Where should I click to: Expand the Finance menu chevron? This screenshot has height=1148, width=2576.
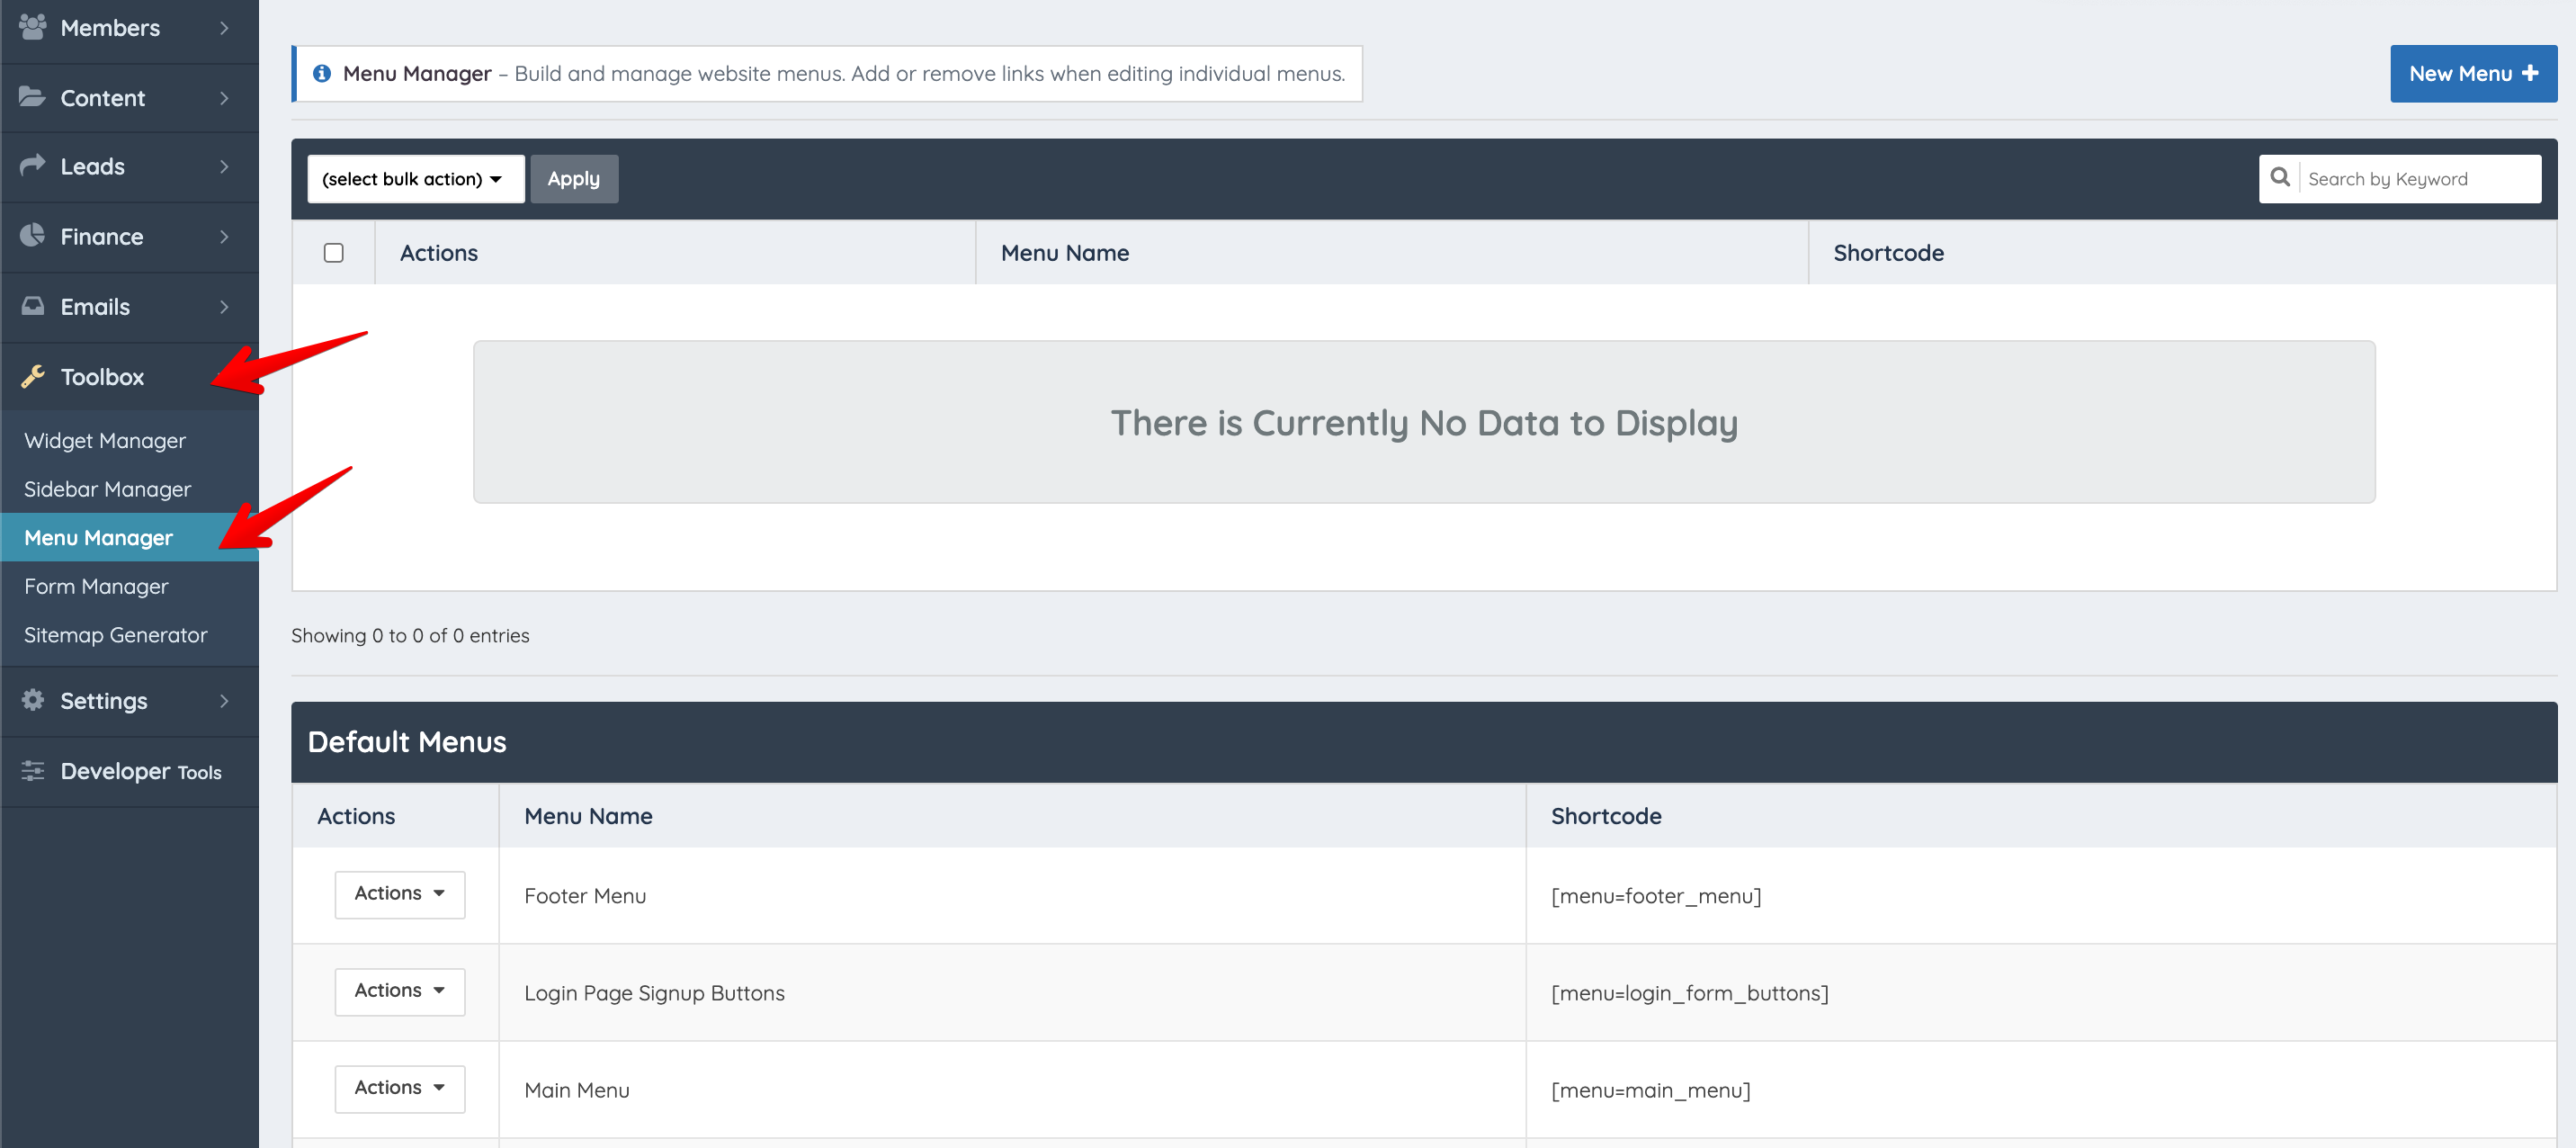224,236
